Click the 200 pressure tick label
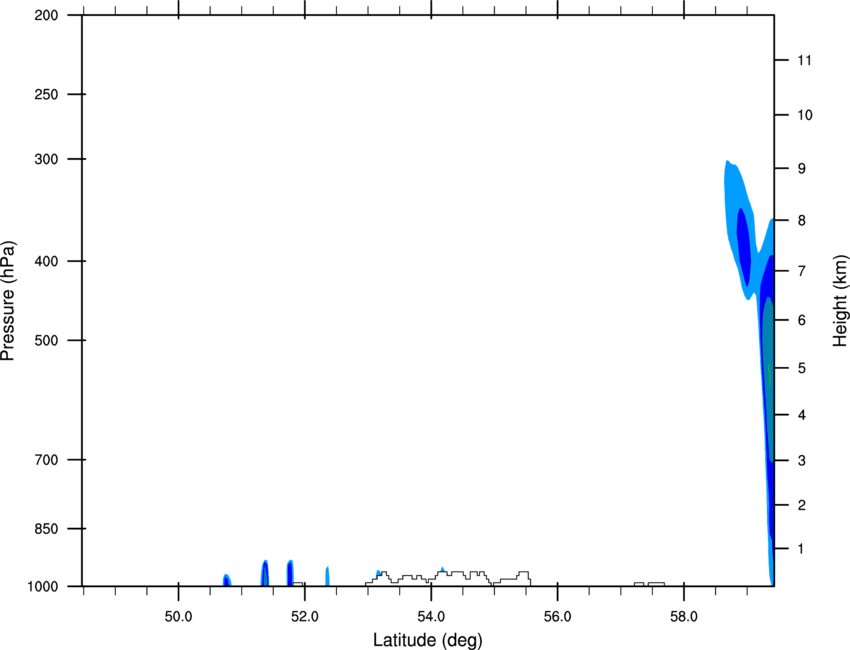The height and width of the screenshot is (650, 850). (46, 15)
